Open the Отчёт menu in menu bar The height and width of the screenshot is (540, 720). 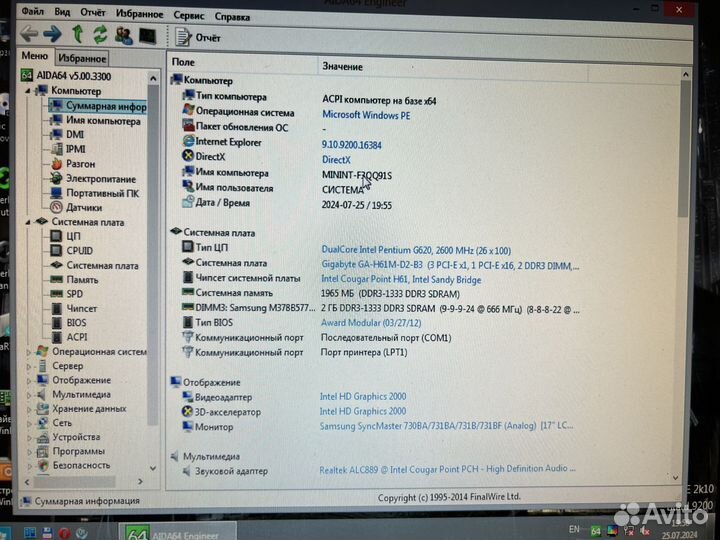(93, 13)
